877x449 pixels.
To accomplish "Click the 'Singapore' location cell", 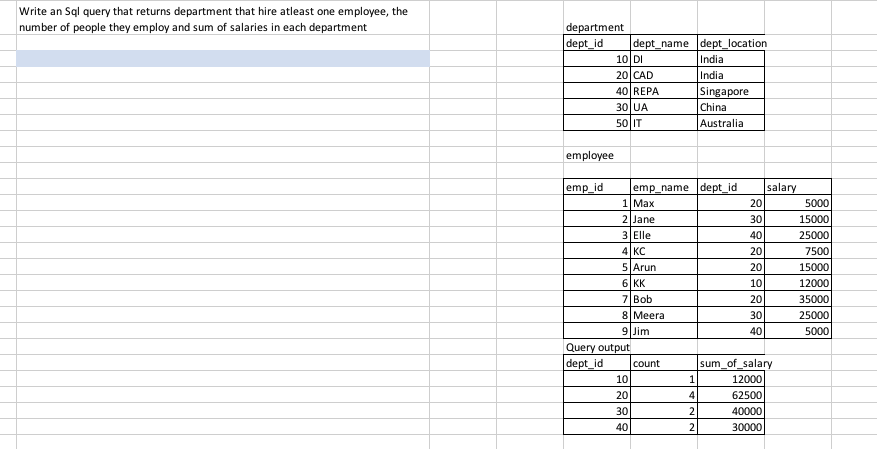I will (x=731, y=91).
